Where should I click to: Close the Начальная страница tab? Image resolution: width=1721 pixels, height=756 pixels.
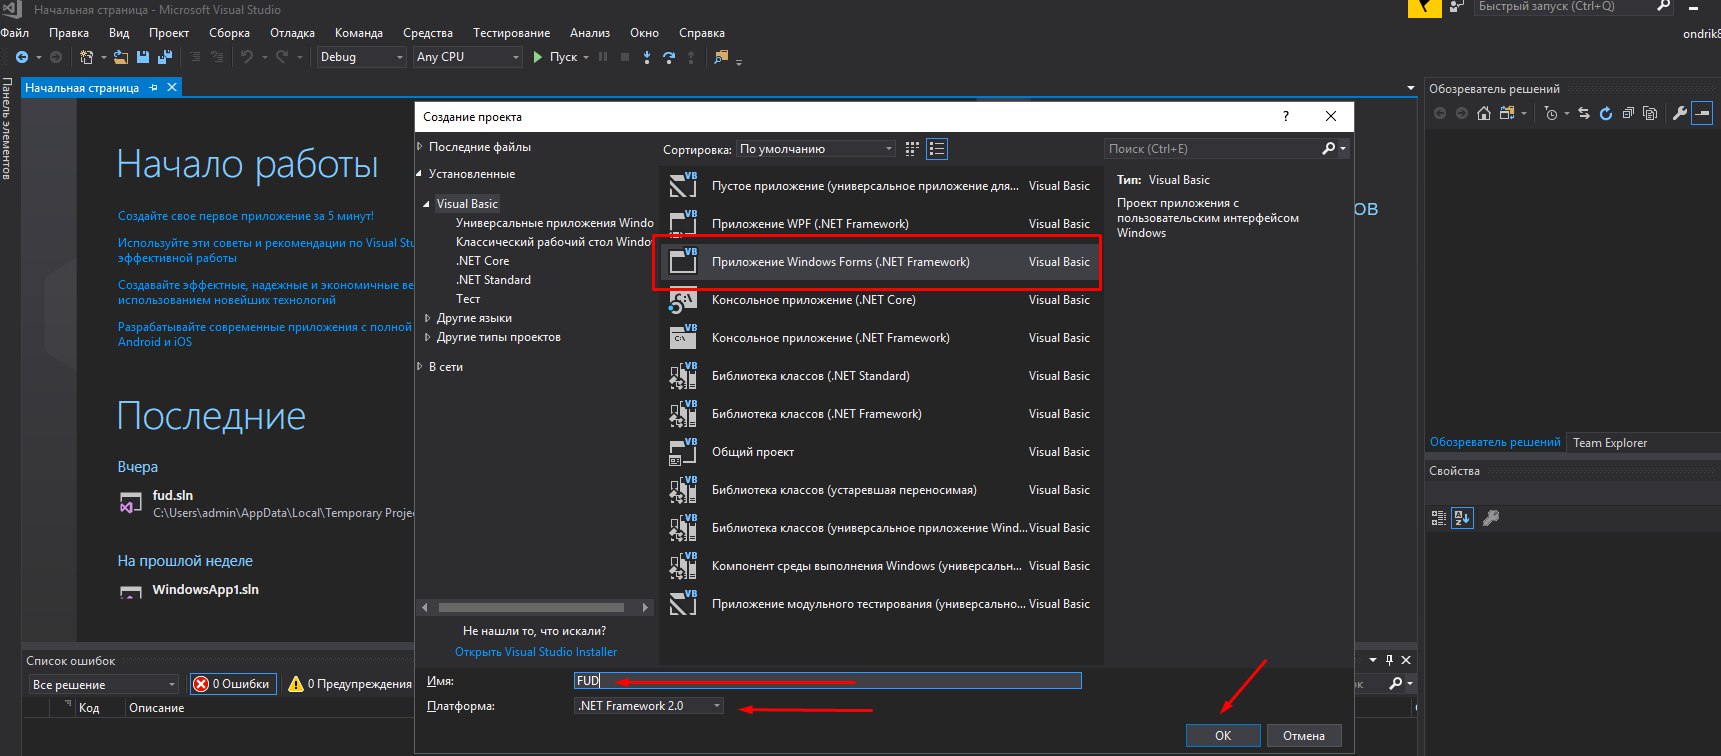[172, 88]
